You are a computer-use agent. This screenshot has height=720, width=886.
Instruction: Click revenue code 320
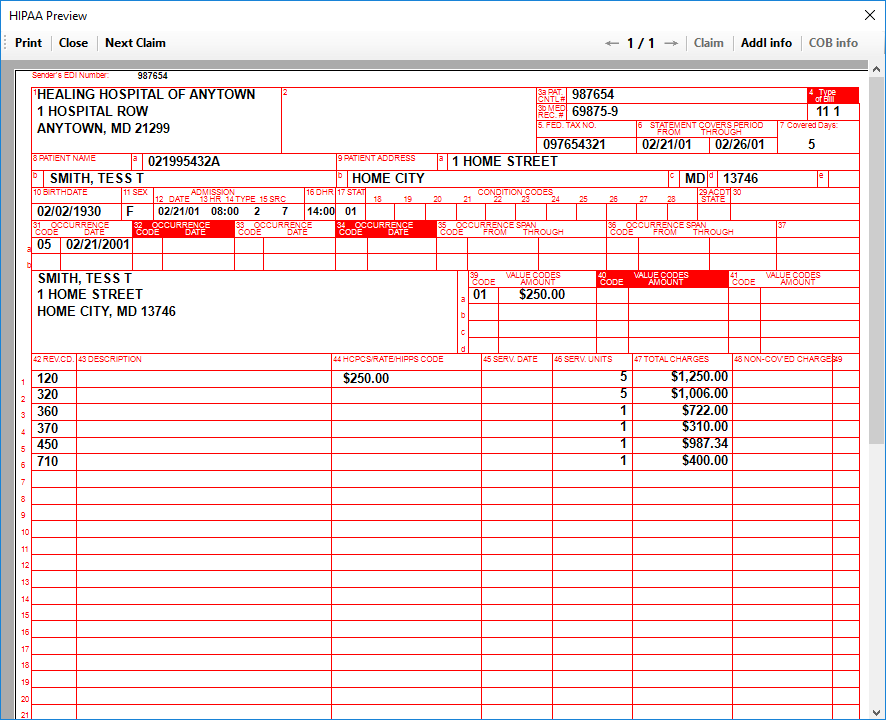point(47,394)
